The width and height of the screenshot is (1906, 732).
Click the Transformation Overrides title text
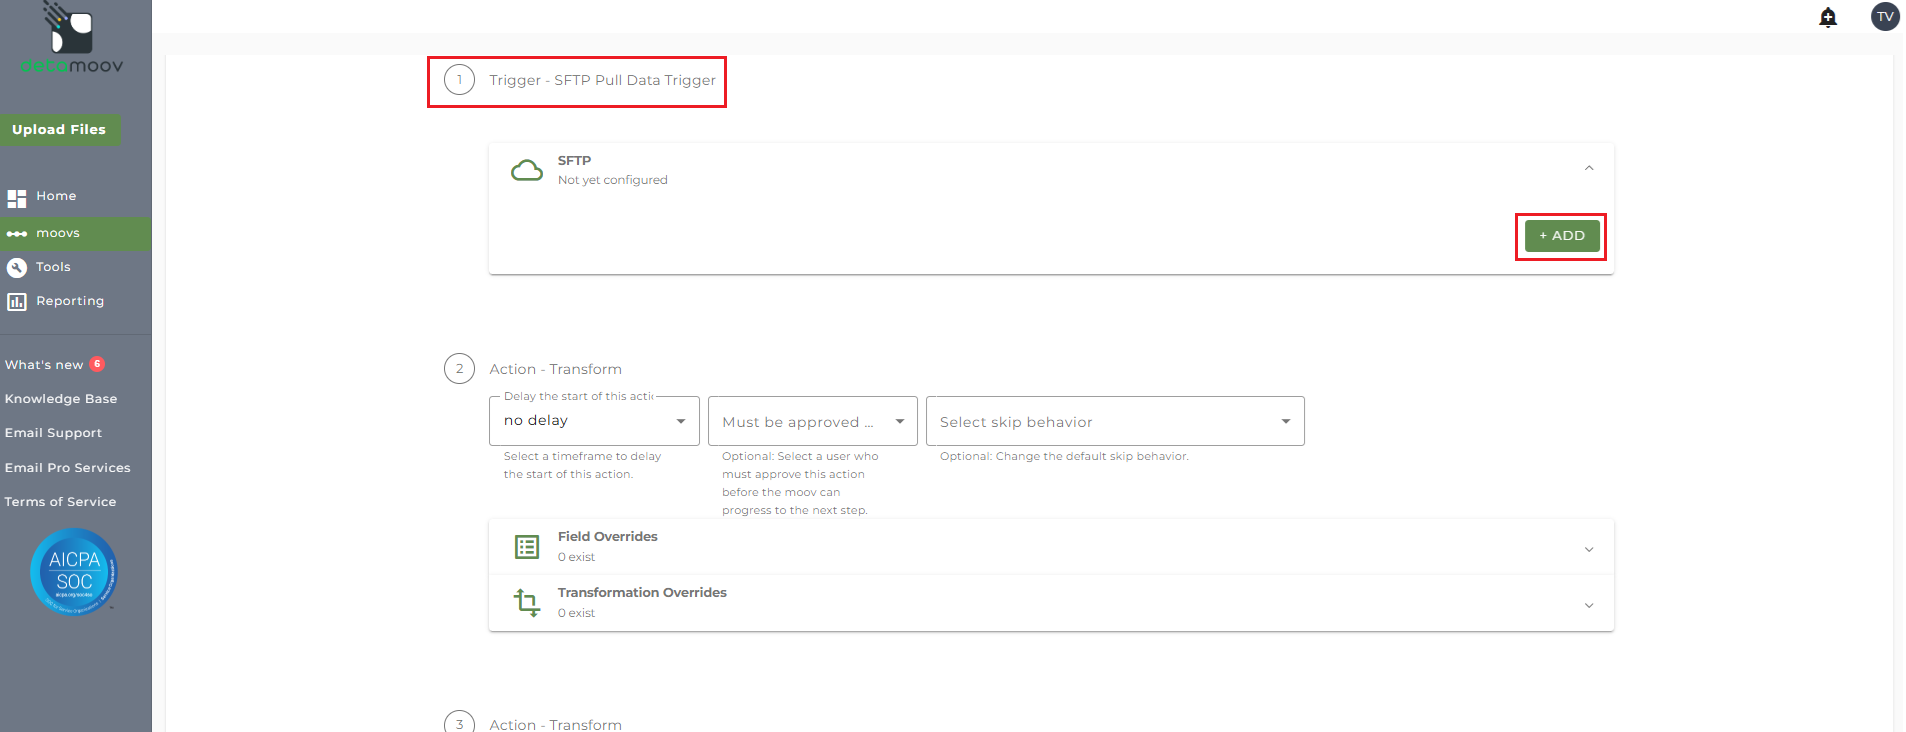[x=642, y=593]
